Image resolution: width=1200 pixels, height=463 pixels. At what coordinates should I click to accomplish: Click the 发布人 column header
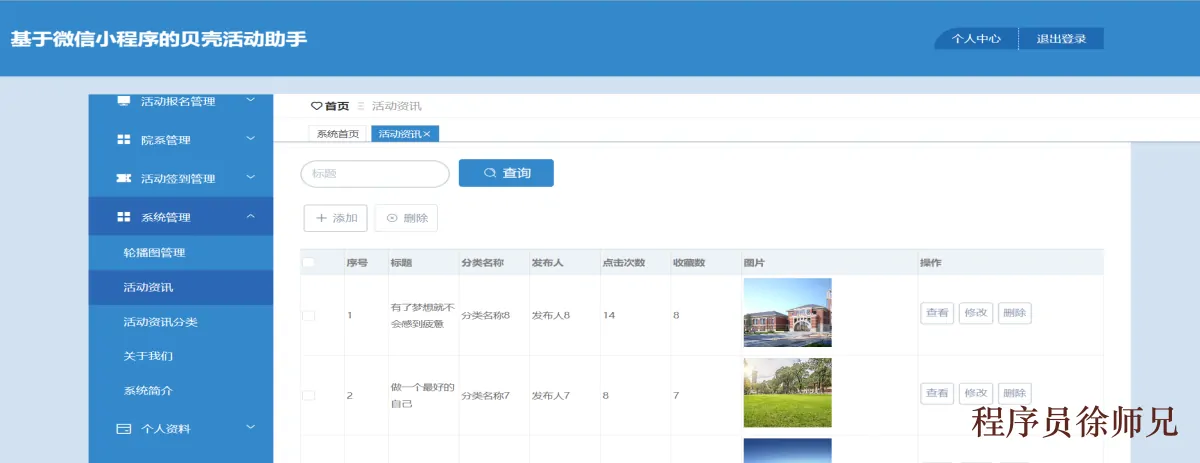pos(547,263)
